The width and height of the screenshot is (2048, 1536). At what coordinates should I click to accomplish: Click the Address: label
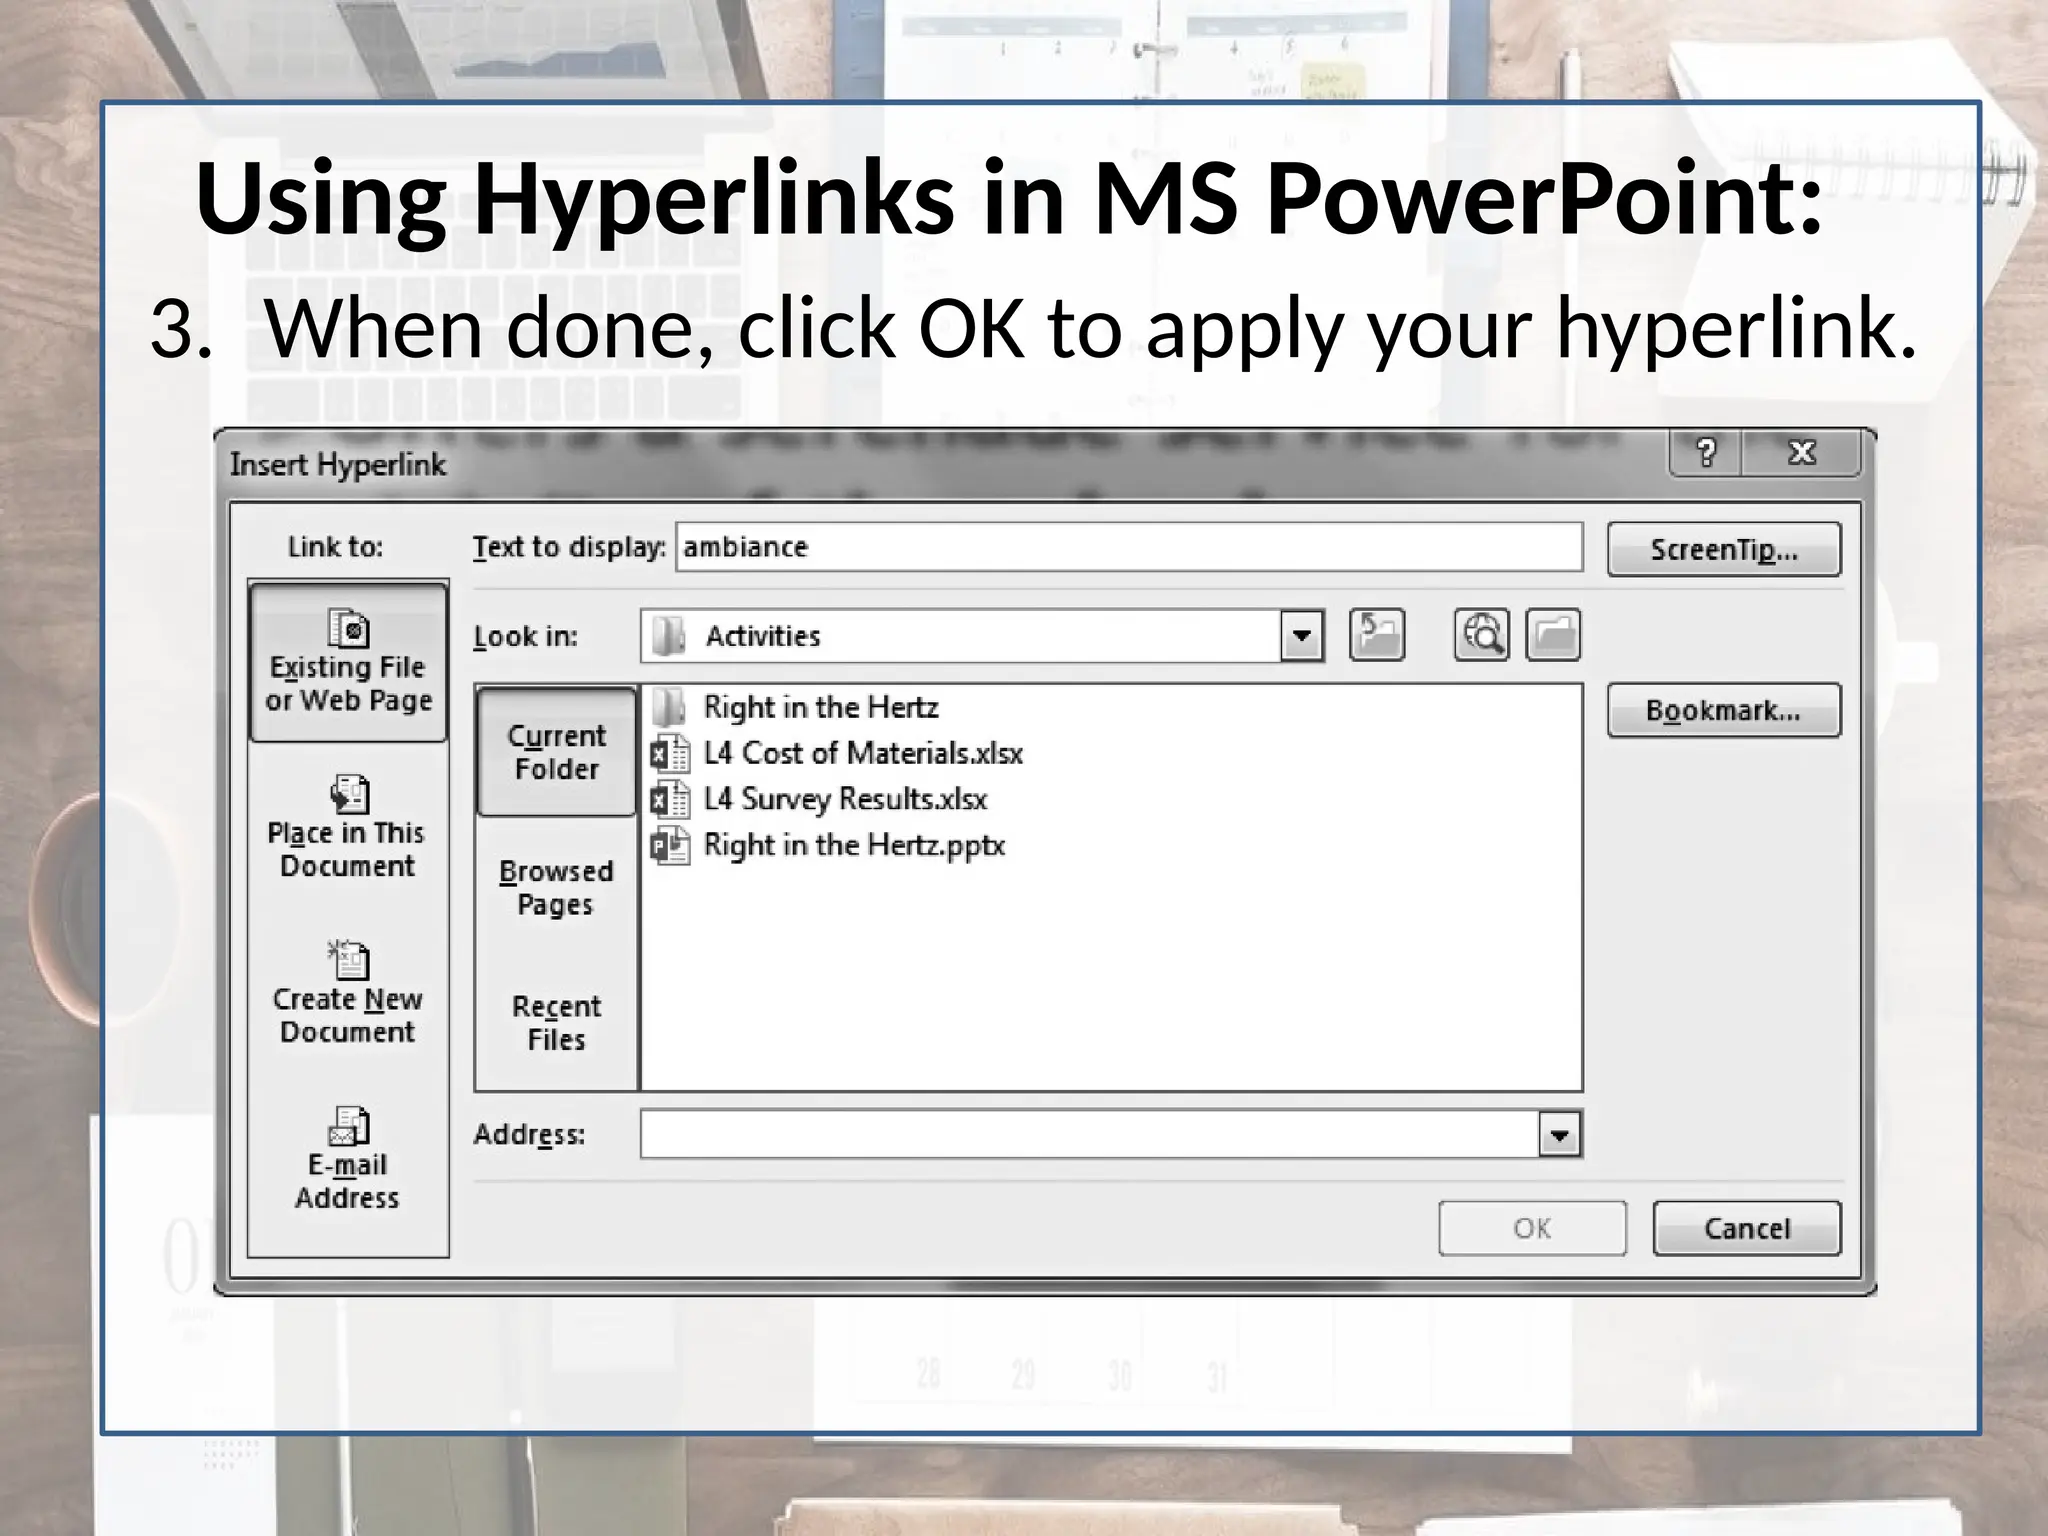coord(529,1135)
